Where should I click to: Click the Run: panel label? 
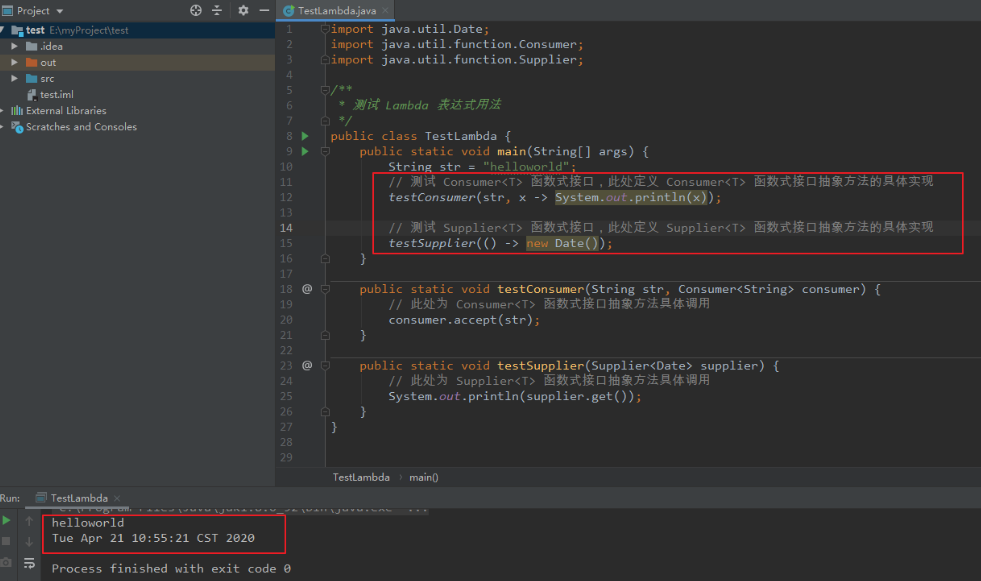[10, 498]
